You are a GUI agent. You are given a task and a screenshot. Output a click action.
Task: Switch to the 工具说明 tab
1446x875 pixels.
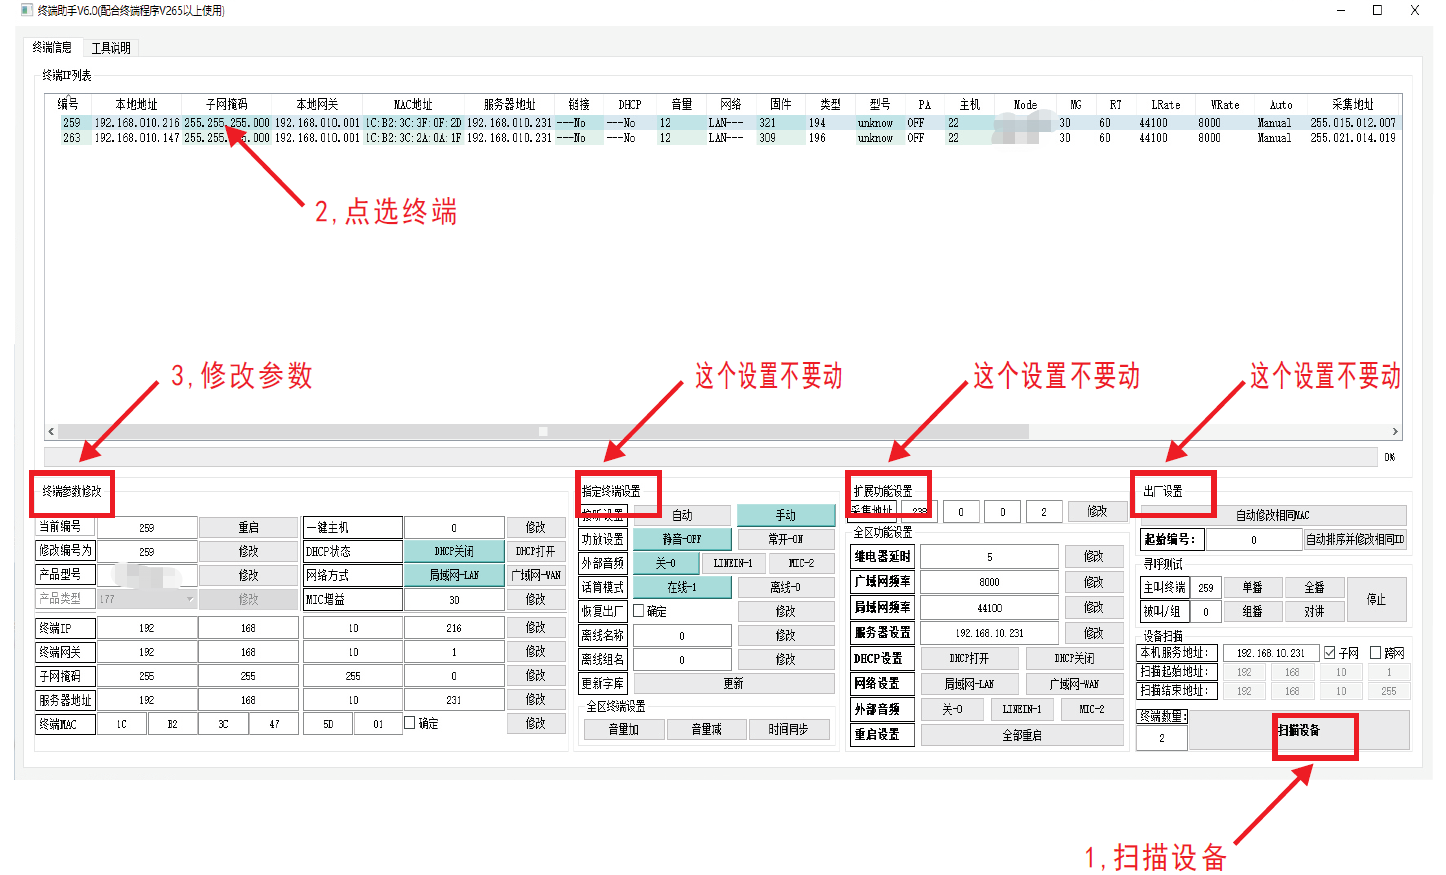pos(111,48)
